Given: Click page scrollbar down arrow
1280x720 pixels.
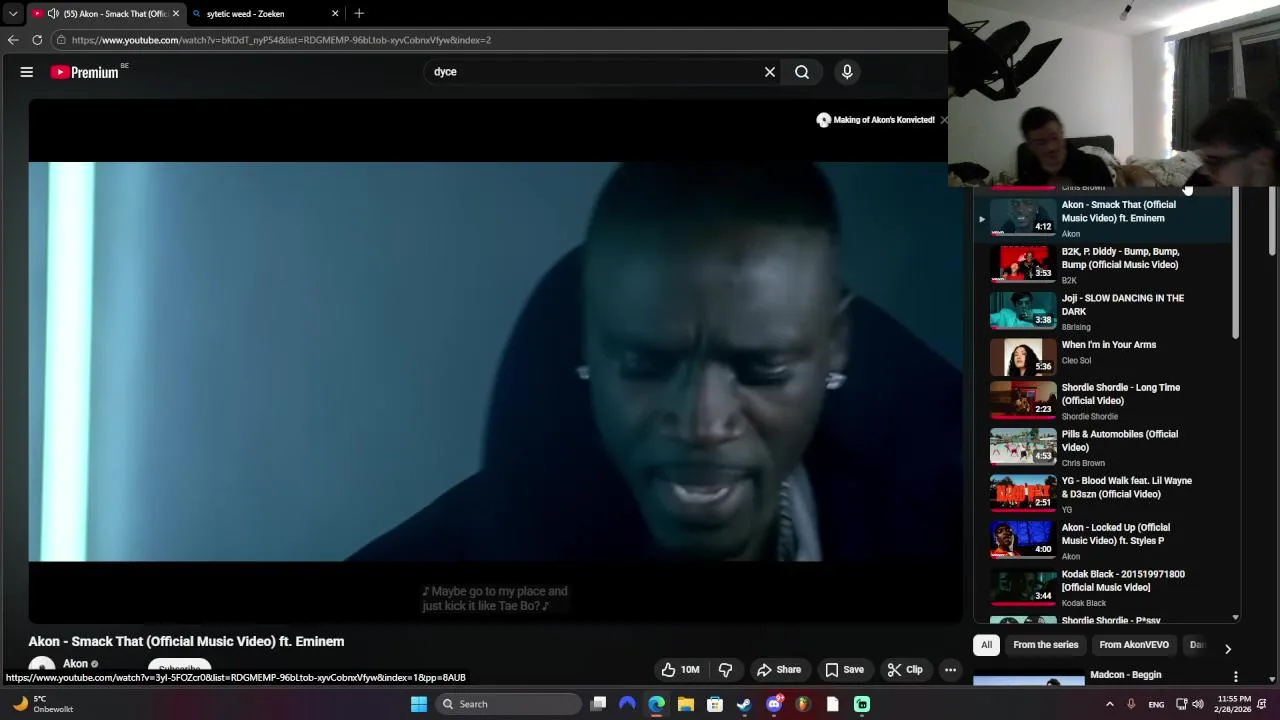Looking at the screenshot, I should pos(1273,679).
